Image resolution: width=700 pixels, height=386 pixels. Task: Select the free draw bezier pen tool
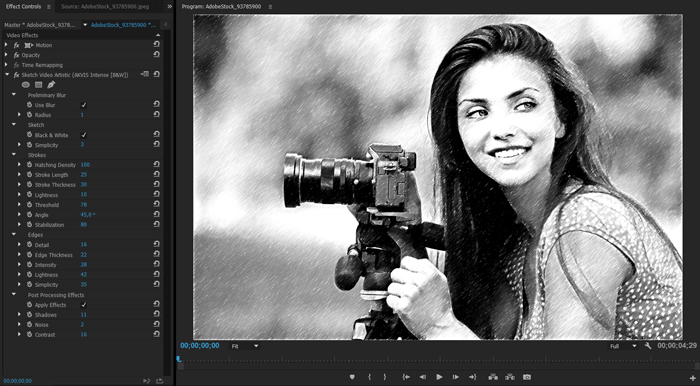click(x=51, y=85)
